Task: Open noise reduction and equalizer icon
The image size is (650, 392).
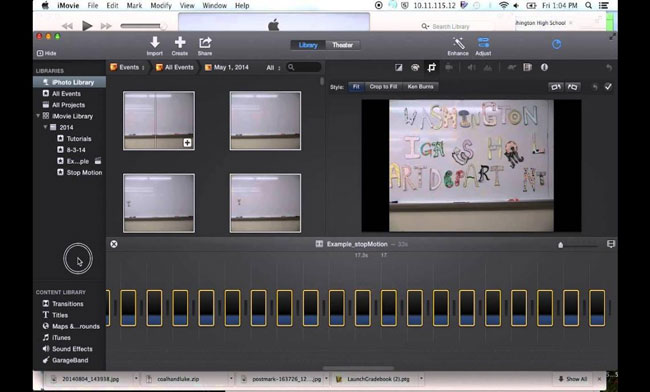Action: click(488, 67)
